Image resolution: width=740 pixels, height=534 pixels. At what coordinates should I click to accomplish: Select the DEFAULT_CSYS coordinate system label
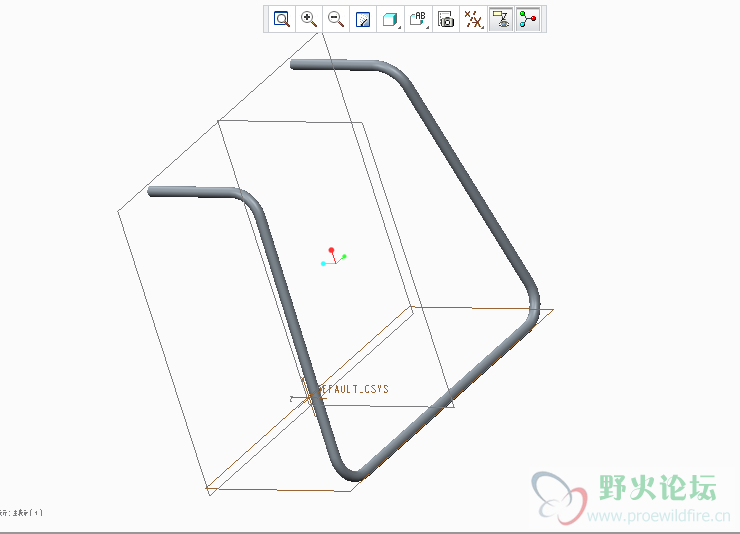tap(353, 389)
